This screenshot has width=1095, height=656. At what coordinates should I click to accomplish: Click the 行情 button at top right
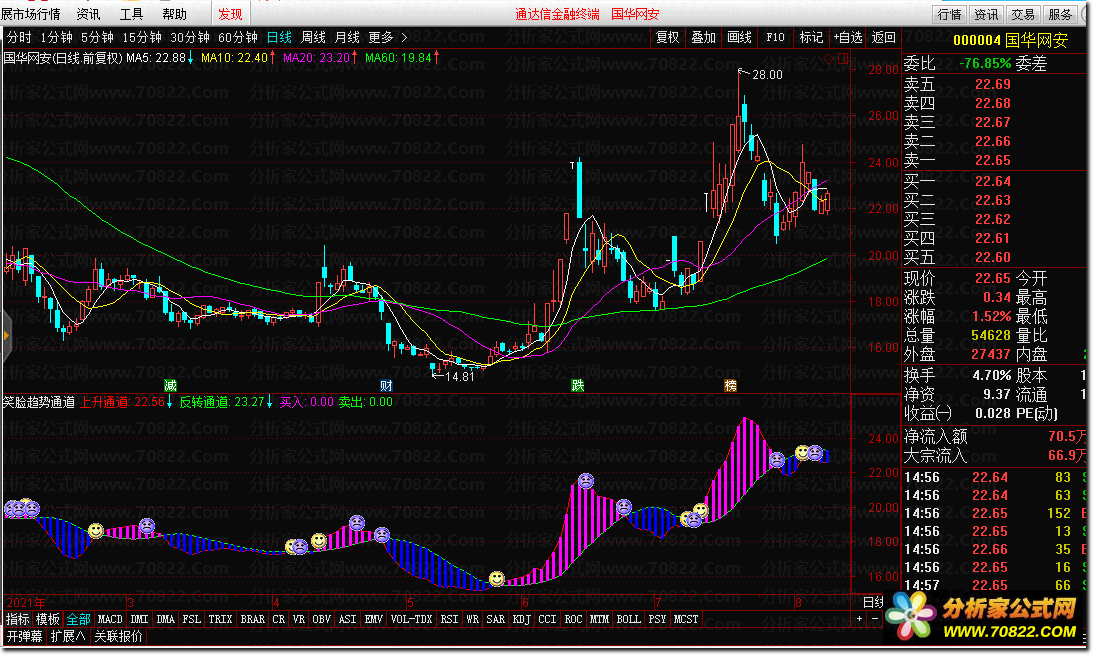[950, 15]
